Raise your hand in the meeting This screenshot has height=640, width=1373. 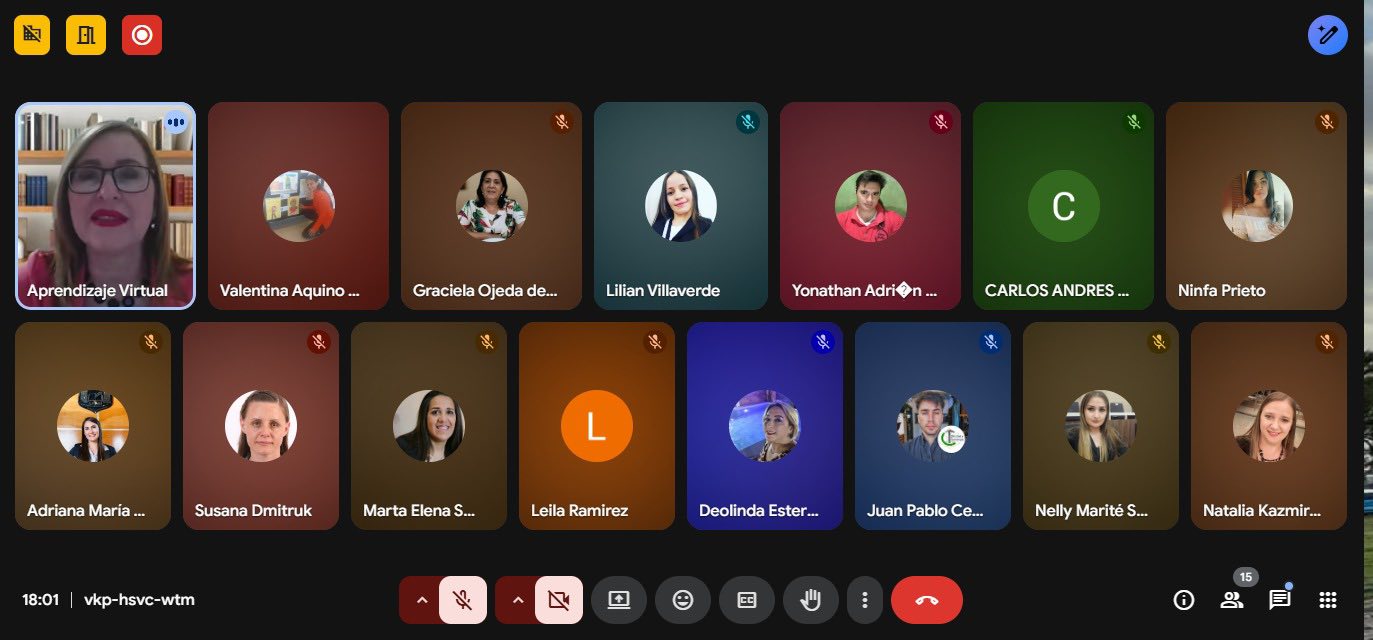(811, 600)
